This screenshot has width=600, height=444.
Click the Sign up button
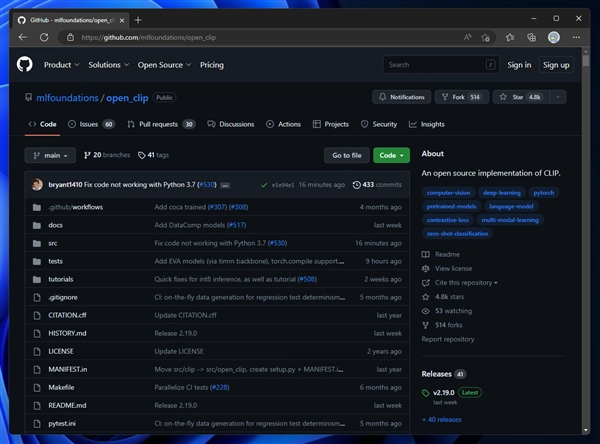(x=556, y=65)
